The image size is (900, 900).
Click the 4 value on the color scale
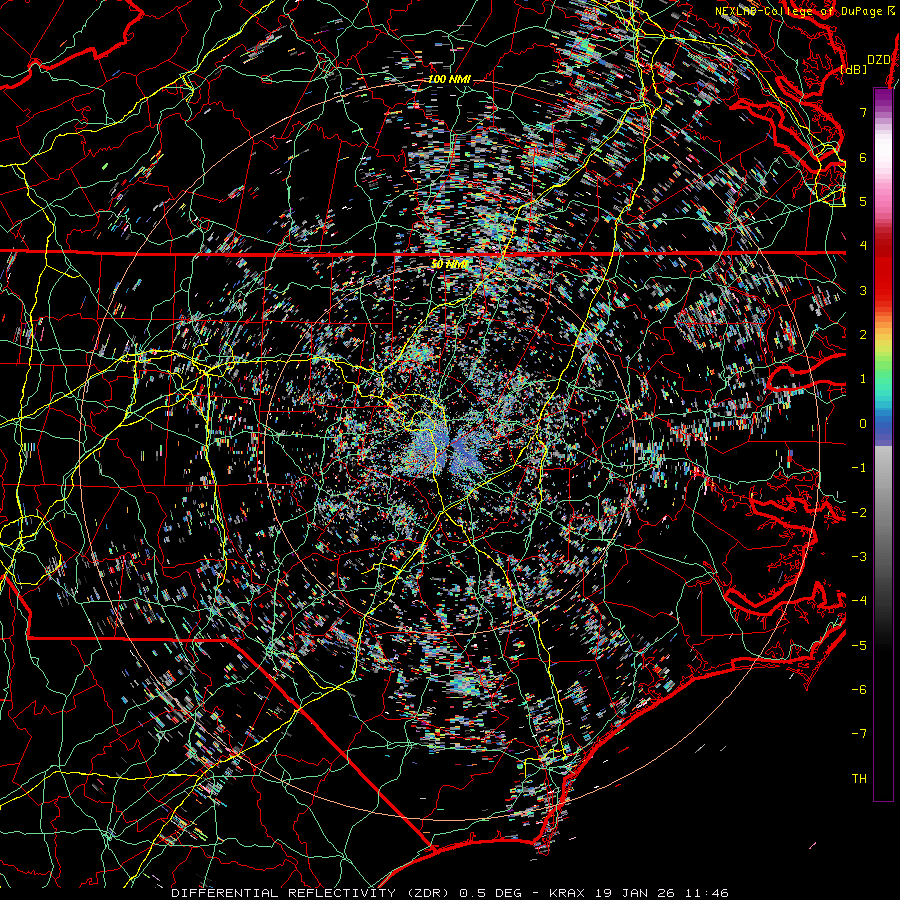863,246
